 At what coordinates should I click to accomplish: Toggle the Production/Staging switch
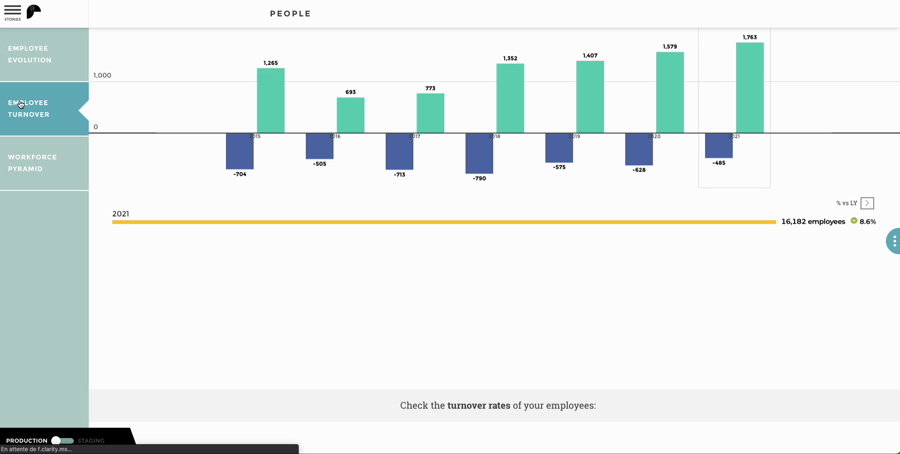pyautogui.click(x=63, y=441)
